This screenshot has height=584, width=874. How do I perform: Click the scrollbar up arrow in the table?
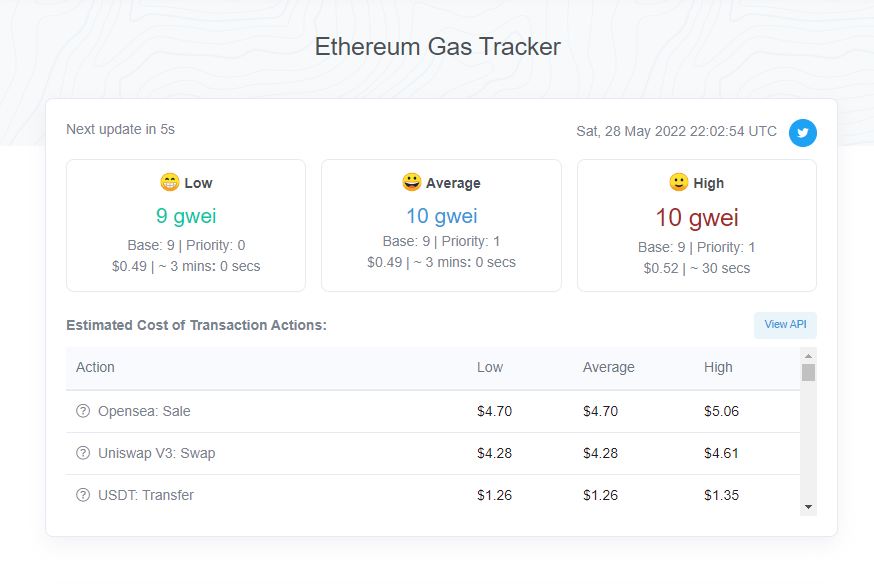pos(808,356)
